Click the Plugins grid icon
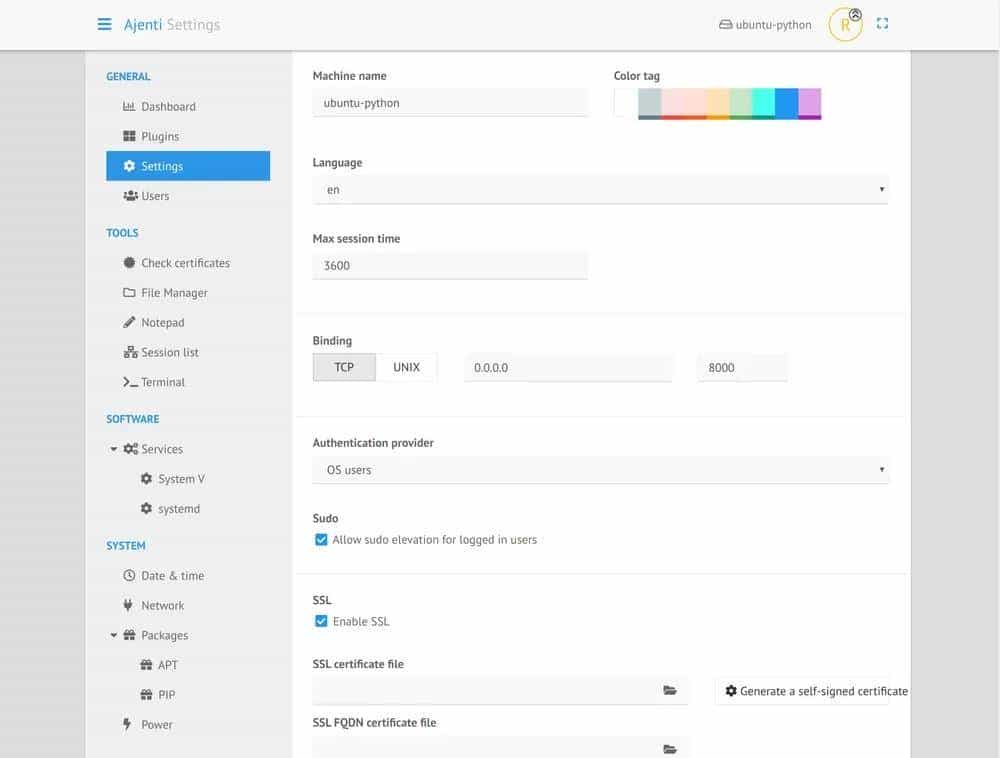 click(129, 136)
